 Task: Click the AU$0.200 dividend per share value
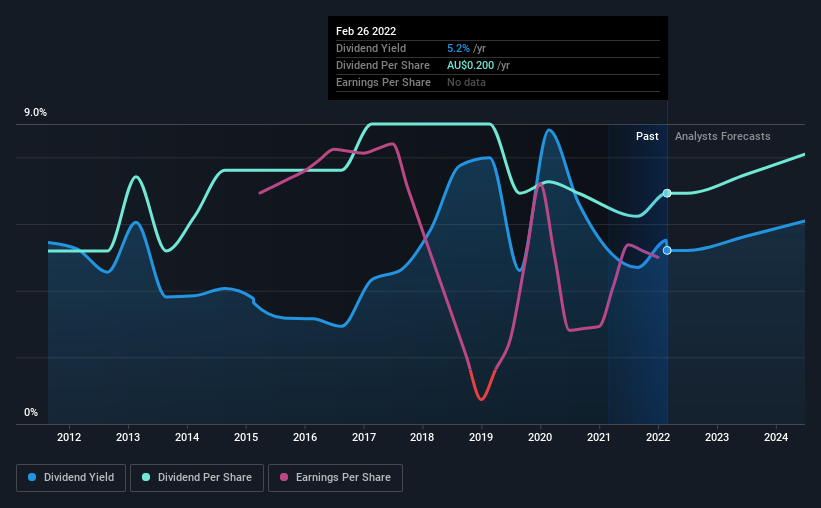[470, 65]
